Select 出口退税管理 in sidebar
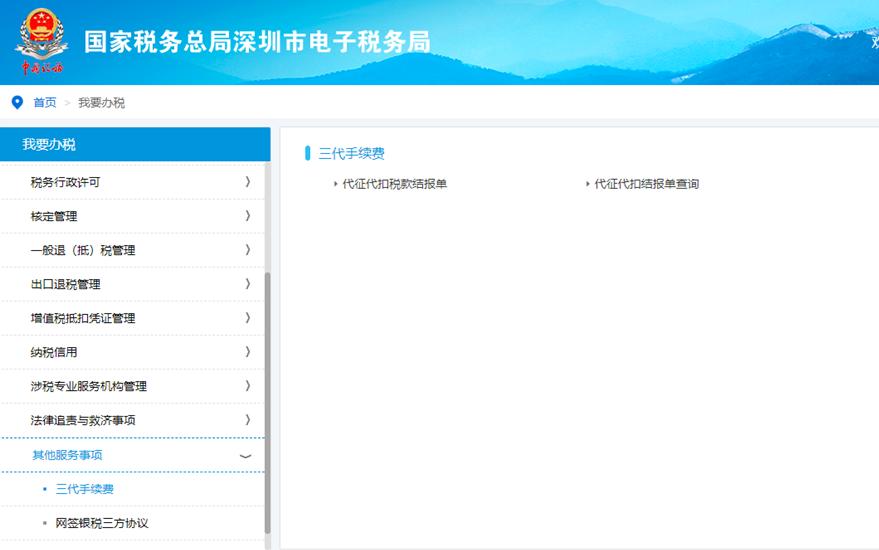The width and height of the screenshot is (879, 550). tap(66, 284)
